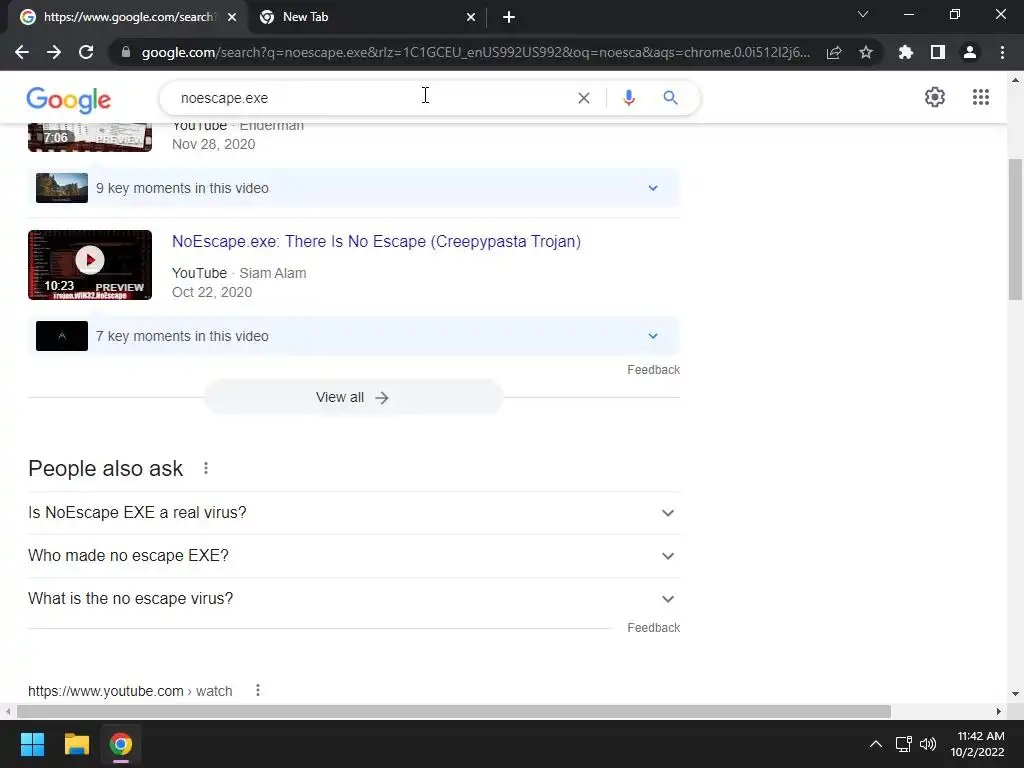Reload the current page
1024x768 pixels.
86,52
